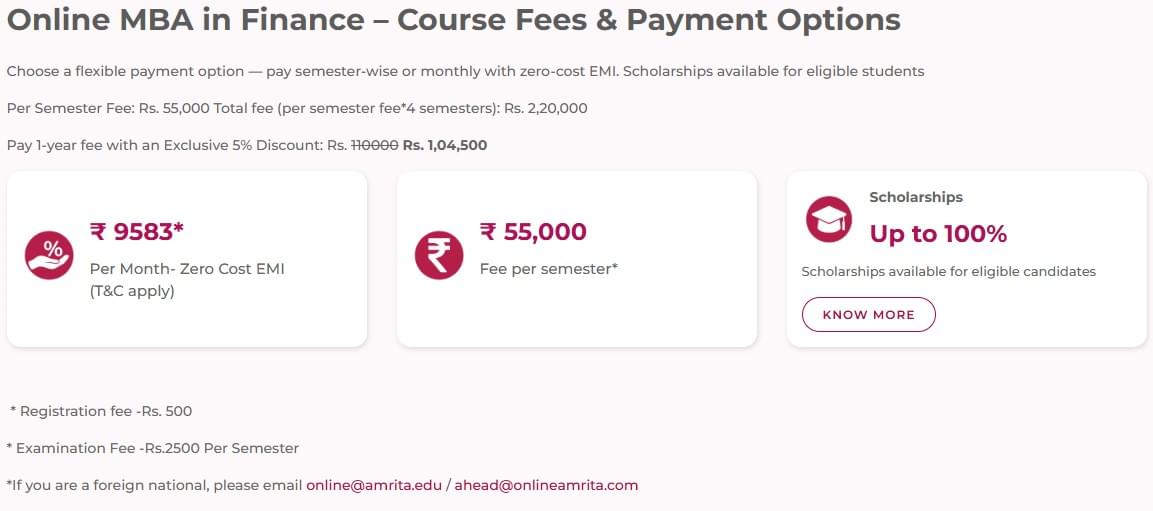The image size is (1153, 511).
Task: Click the struck-through 110000 price
Action: click(x=374, y=145)
